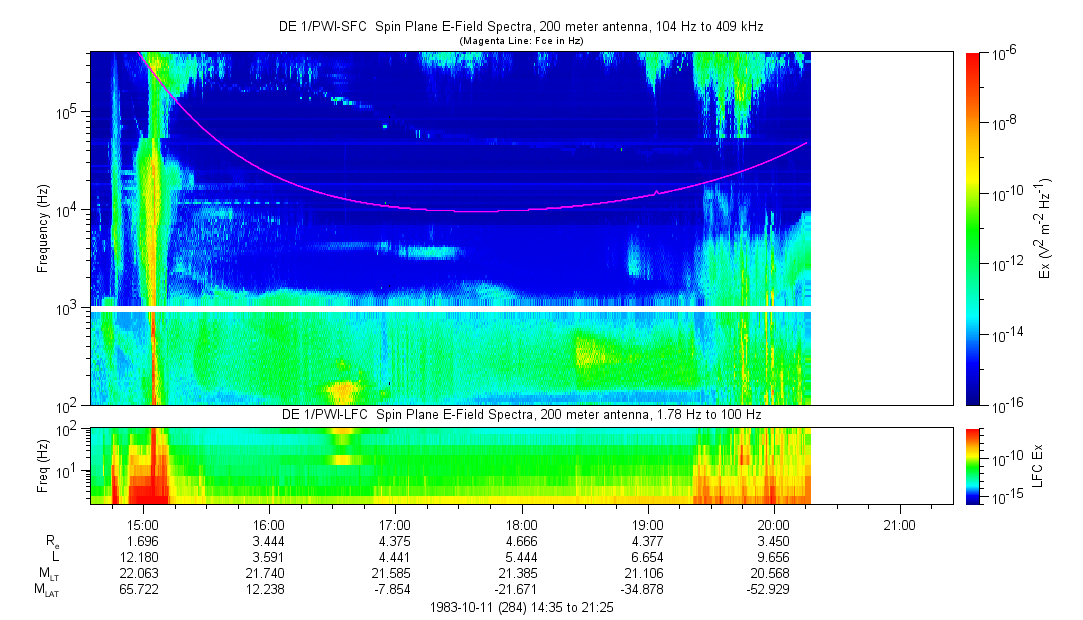The height and width of the screenshot is (620, 1083).
Task: Click the L value 12.180
Action: point(143,556)
